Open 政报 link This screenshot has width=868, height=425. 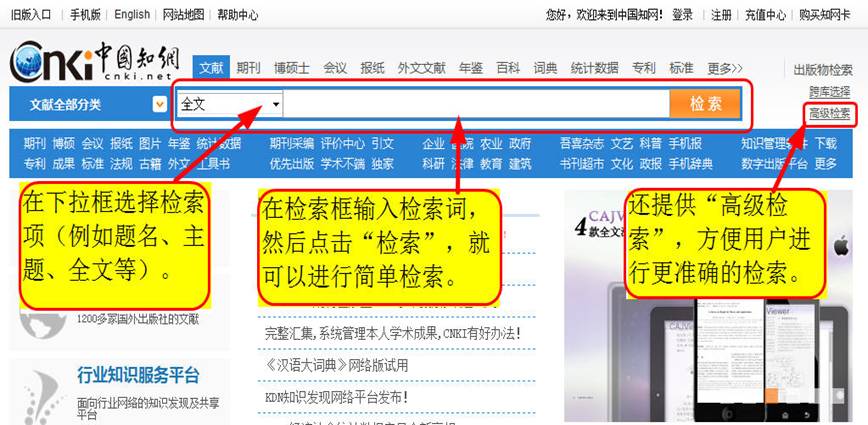pos(650,164)
